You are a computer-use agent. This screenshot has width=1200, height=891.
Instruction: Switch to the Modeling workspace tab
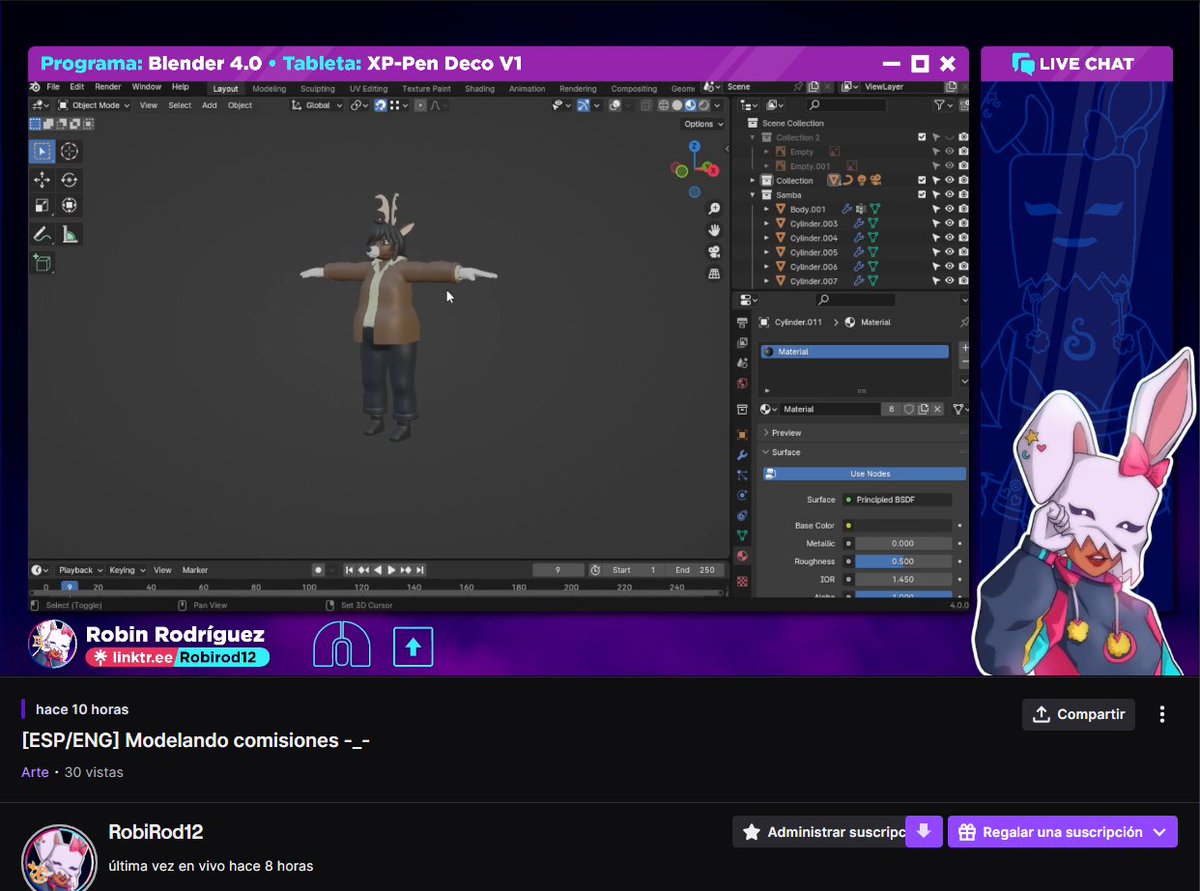(x=269, y=89)
